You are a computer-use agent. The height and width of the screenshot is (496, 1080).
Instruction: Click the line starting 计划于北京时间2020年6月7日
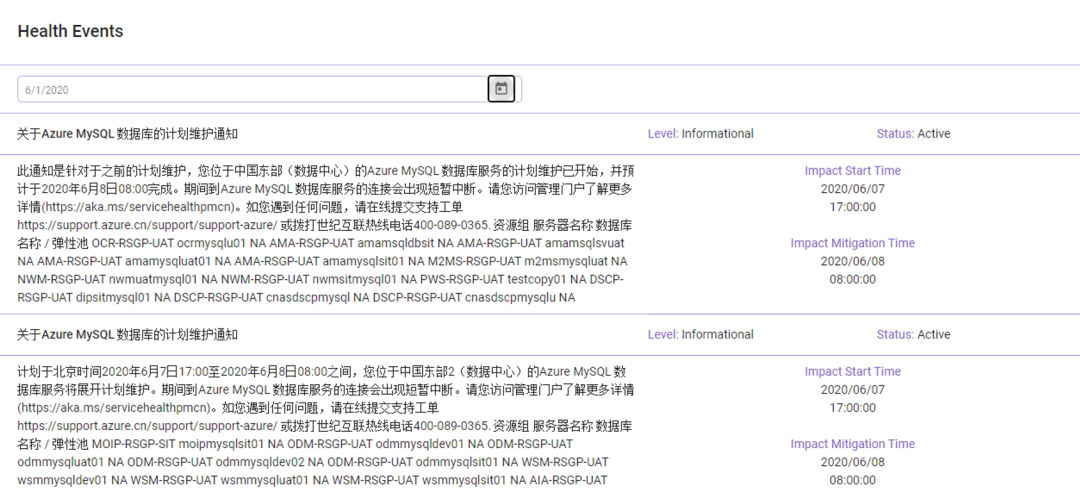(322, 371)
